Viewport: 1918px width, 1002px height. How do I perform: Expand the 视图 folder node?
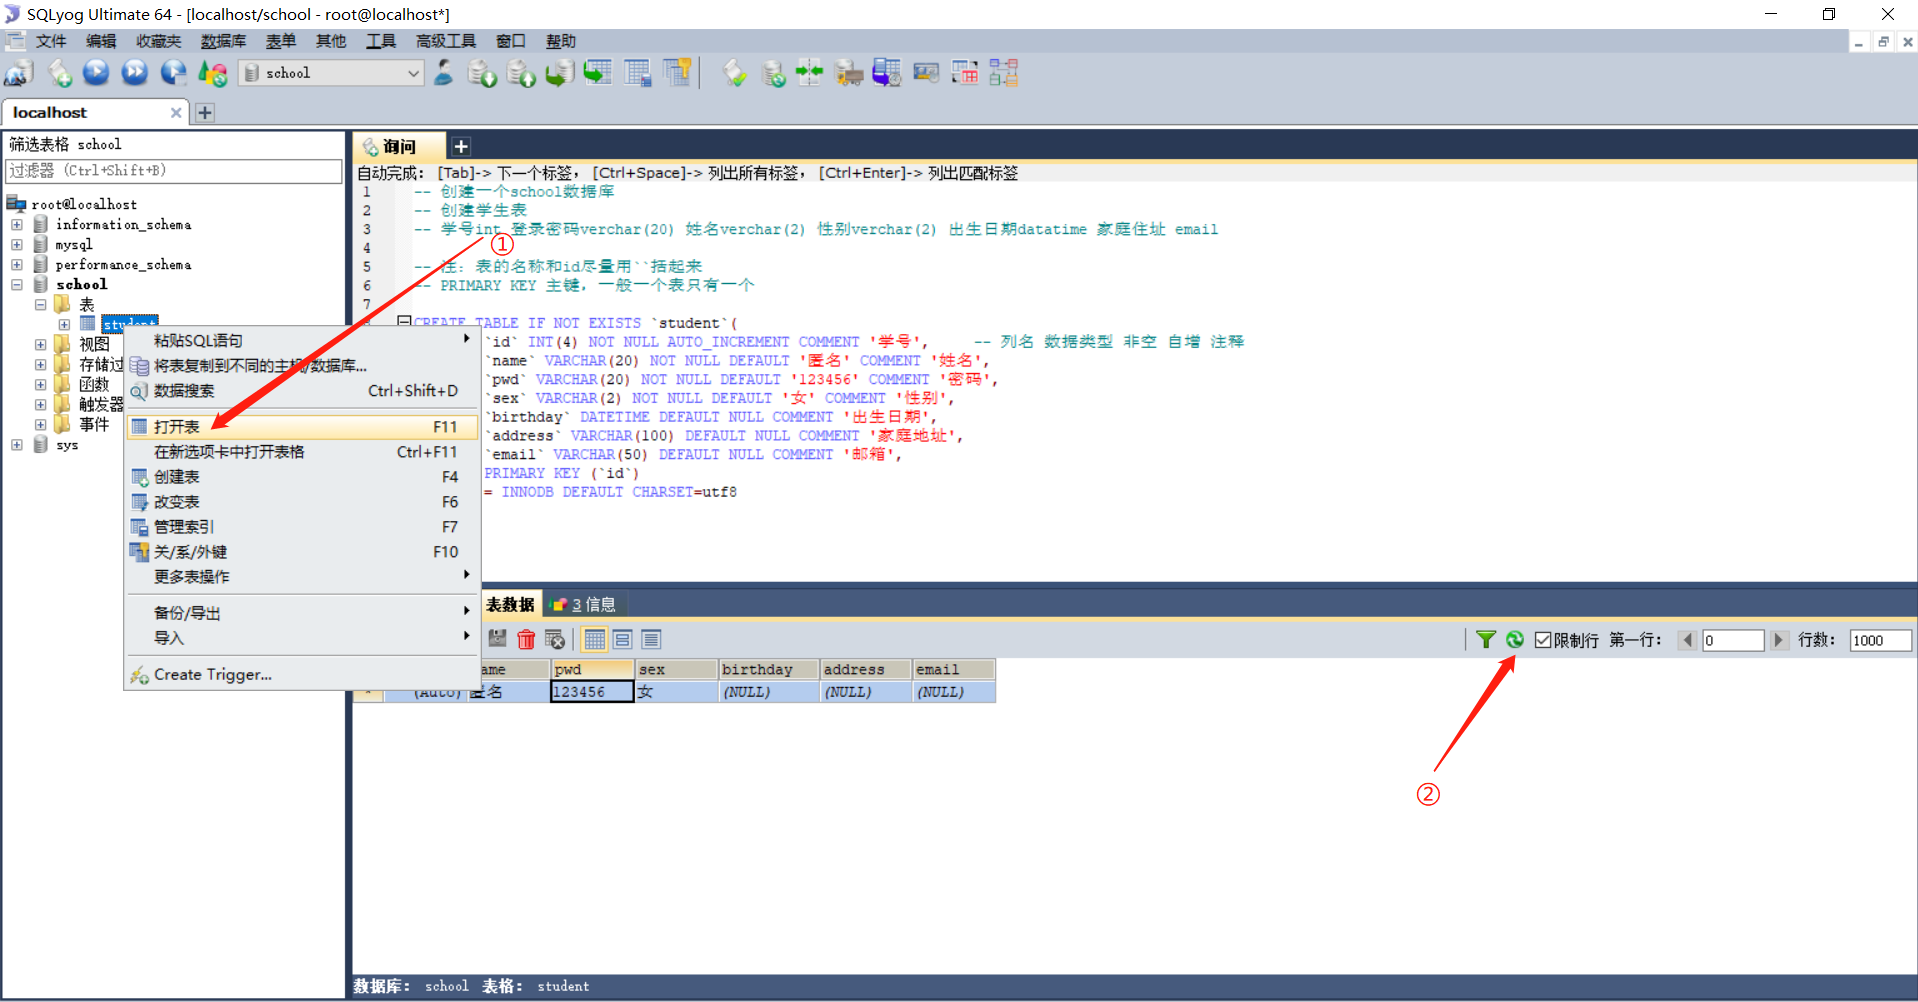[41, 345]
